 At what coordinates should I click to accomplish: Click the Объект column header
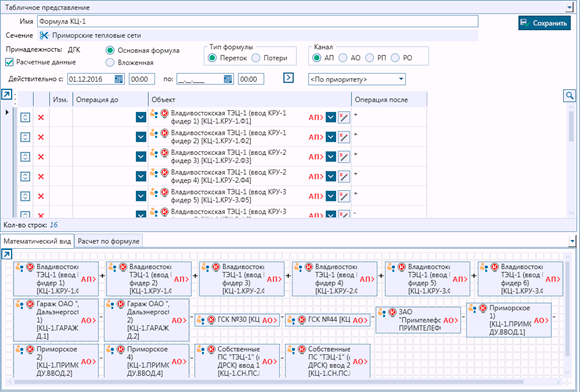click(250, 99)
